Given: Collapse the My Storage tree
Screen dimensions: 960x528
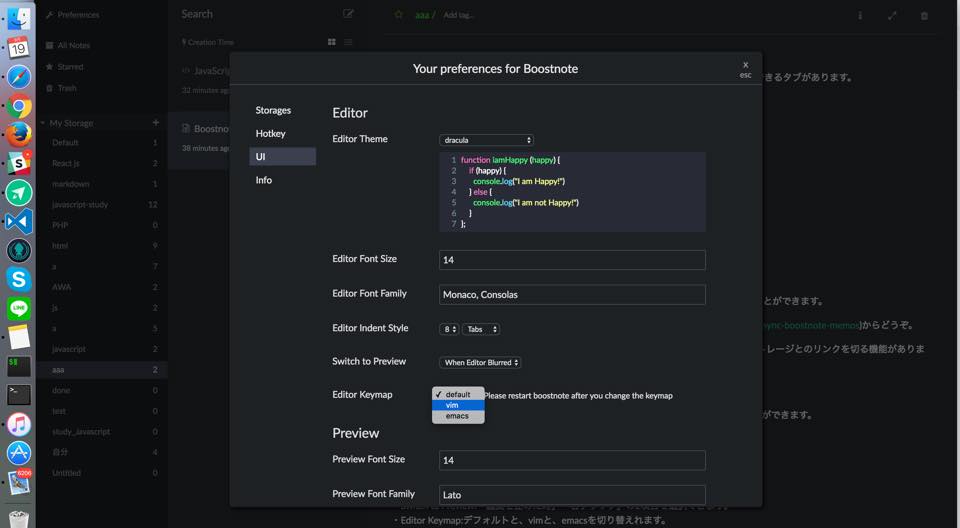Looking at the screenshot, I should pos(43,123).
